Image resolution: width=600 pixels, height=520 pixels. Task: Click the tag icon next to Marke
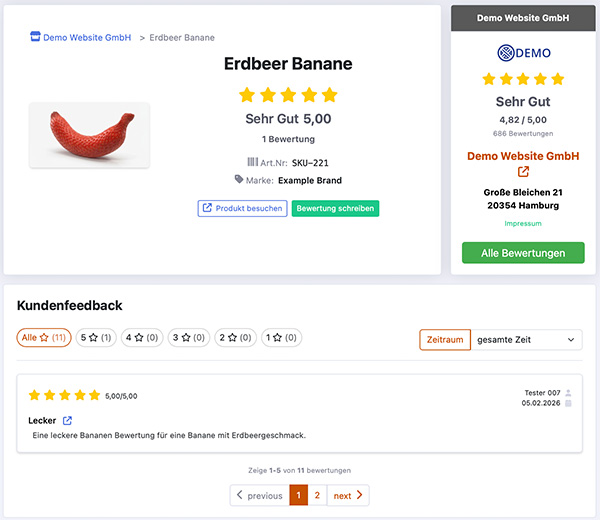[239, 180]
